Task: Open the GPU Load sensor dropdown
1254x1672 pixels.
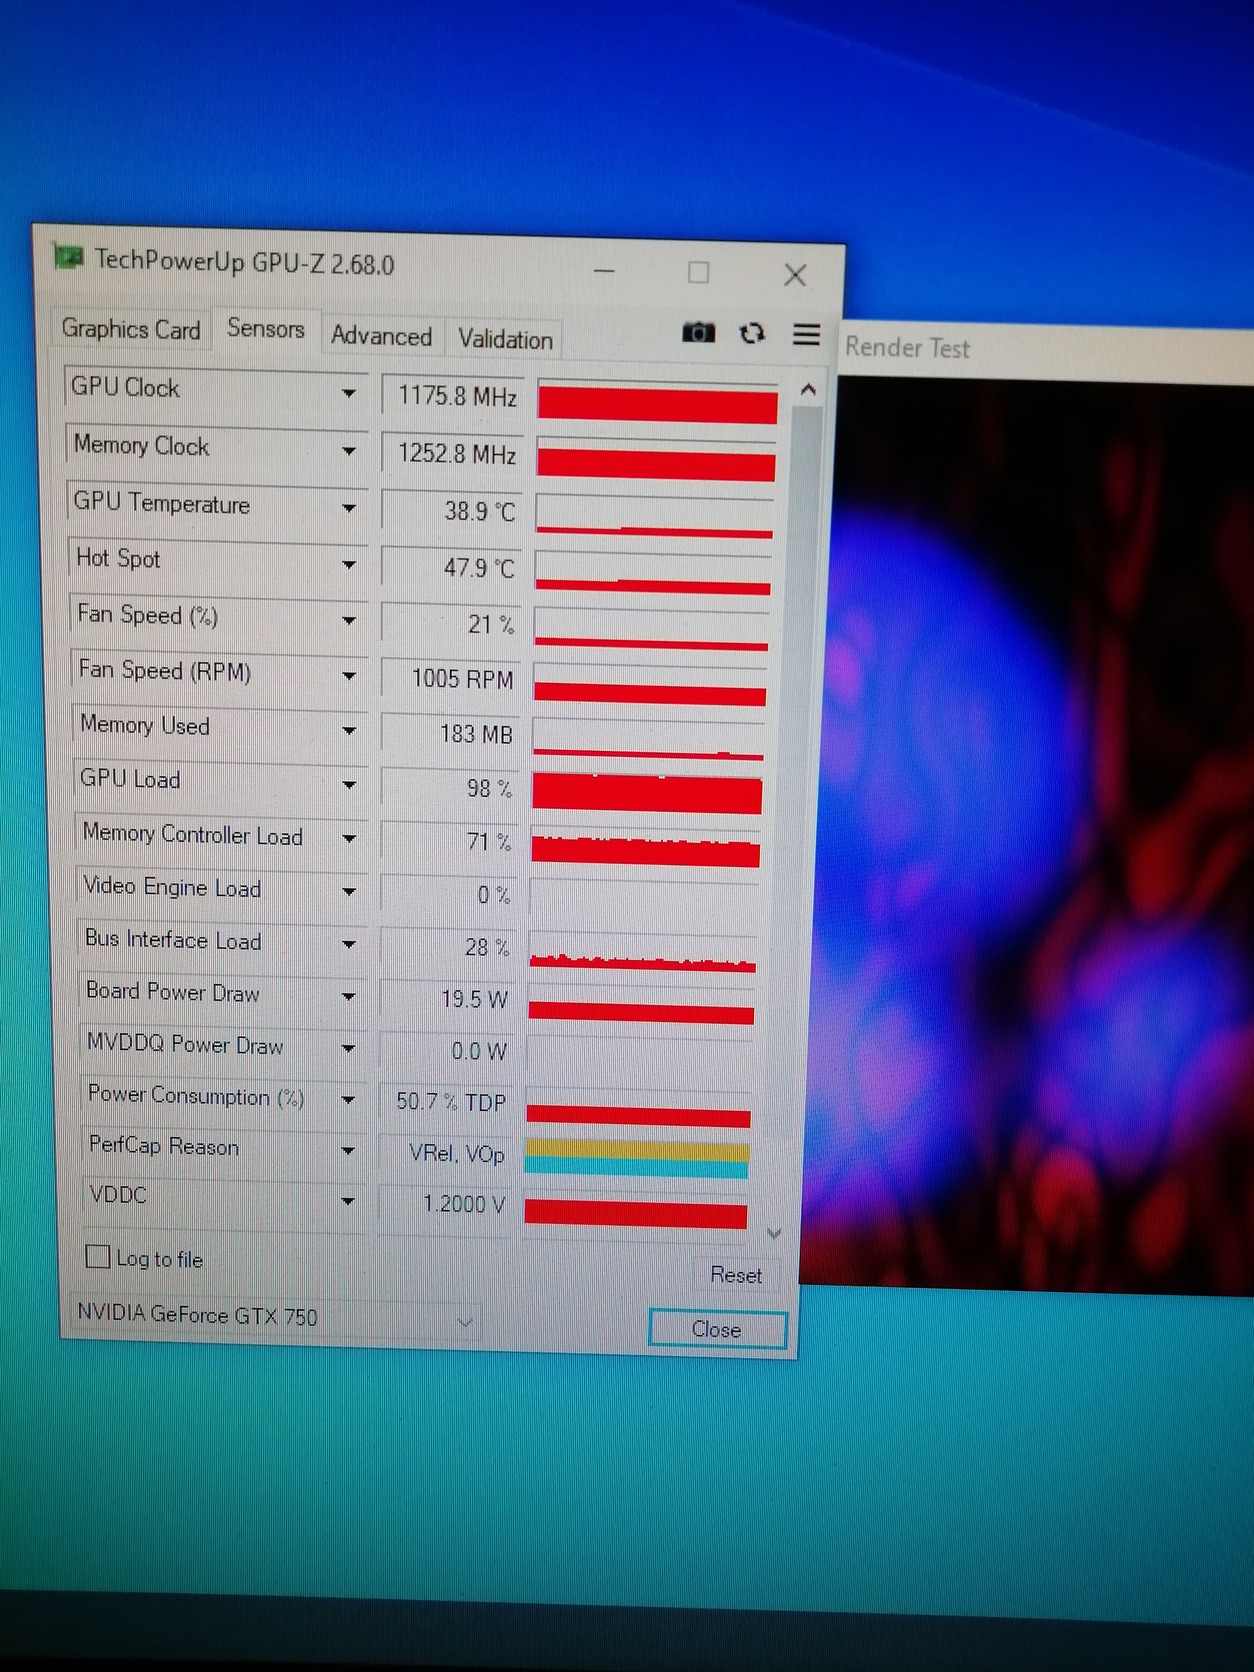Action: click(x=348, y=785)
